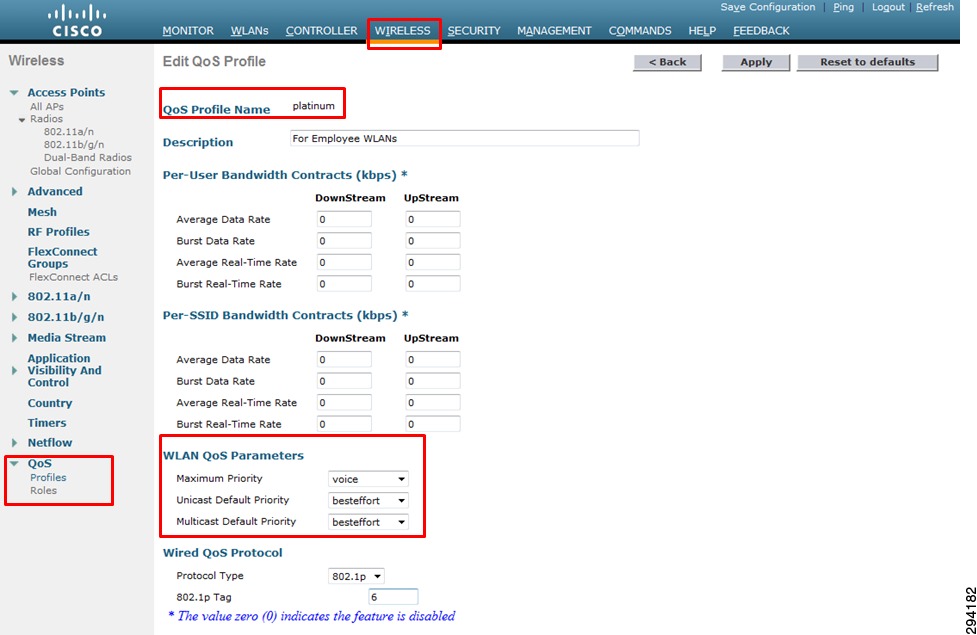Open the SECURITY menu
The height and width of the screenshot is (635, 977).
point(474,31)
